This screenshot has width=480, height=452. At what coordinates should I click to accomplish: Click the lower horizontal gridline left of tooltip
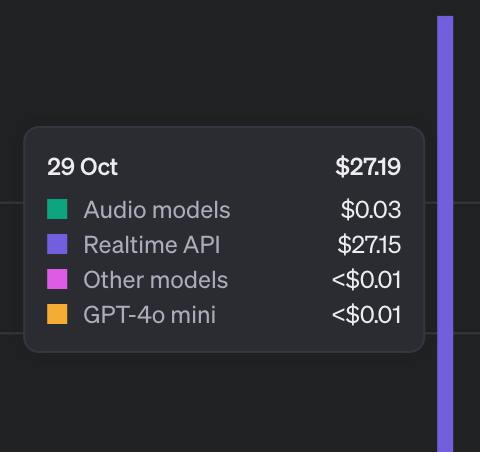coord(12,332)
